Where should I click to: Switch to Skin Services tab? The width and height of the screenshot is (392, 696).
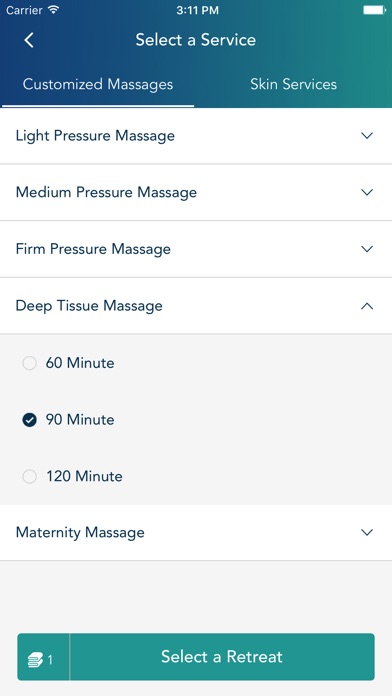click(x=293, y=84)
